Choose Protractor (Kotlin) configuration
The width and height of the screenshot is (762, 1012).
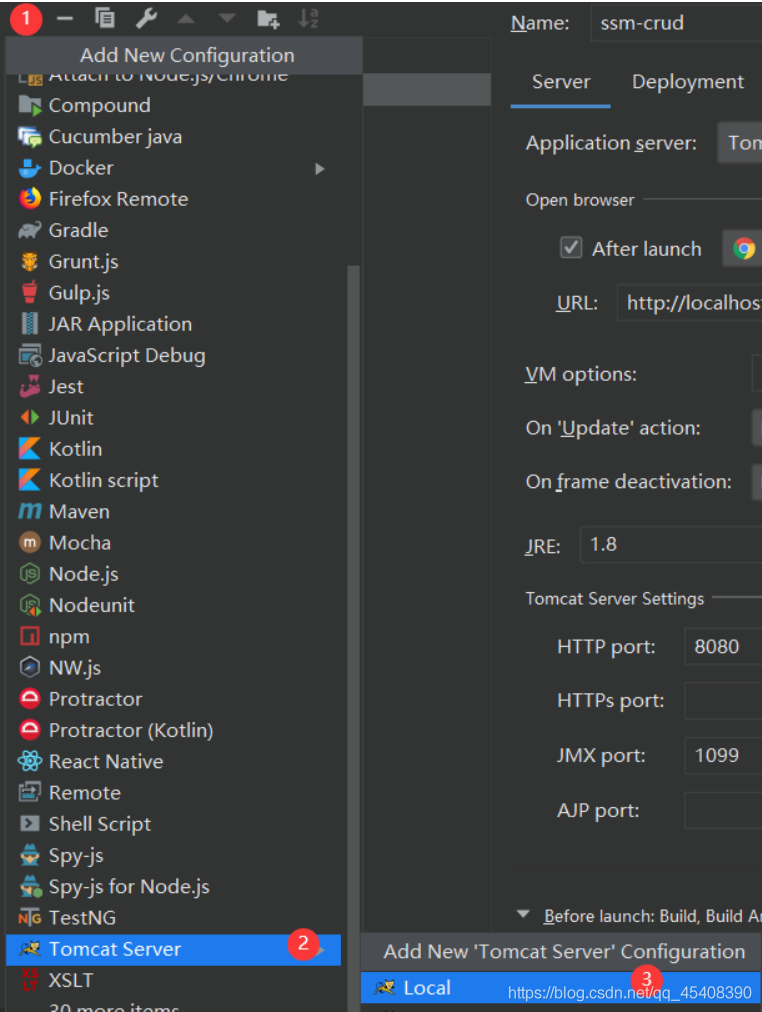[173, 730]
